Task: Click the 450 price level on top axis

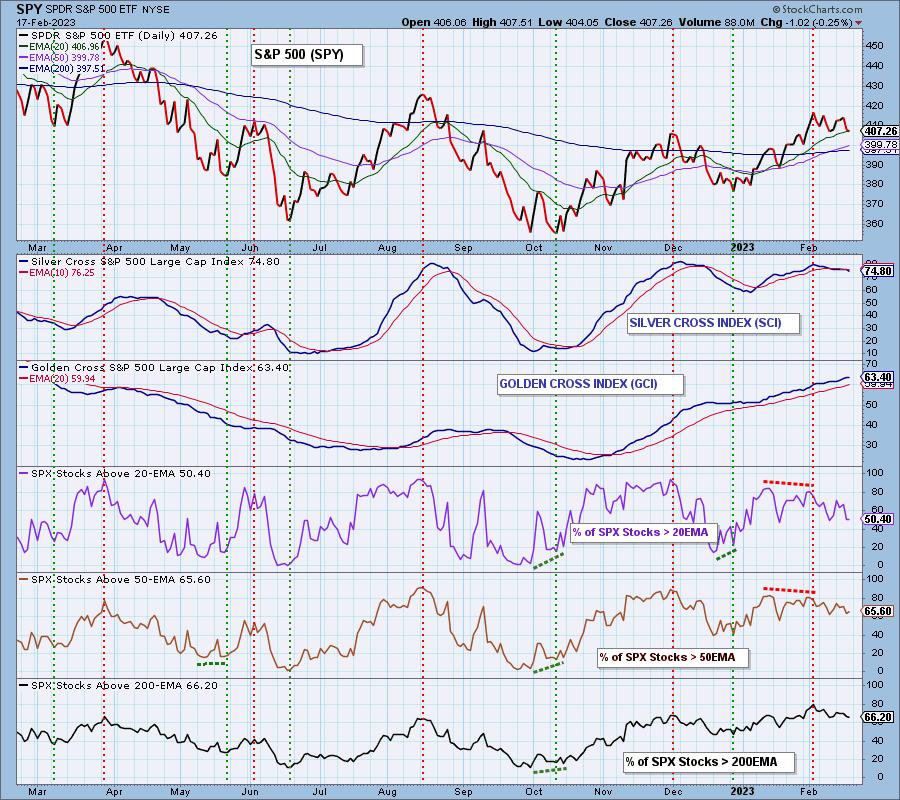Action: tap(875, 46)
